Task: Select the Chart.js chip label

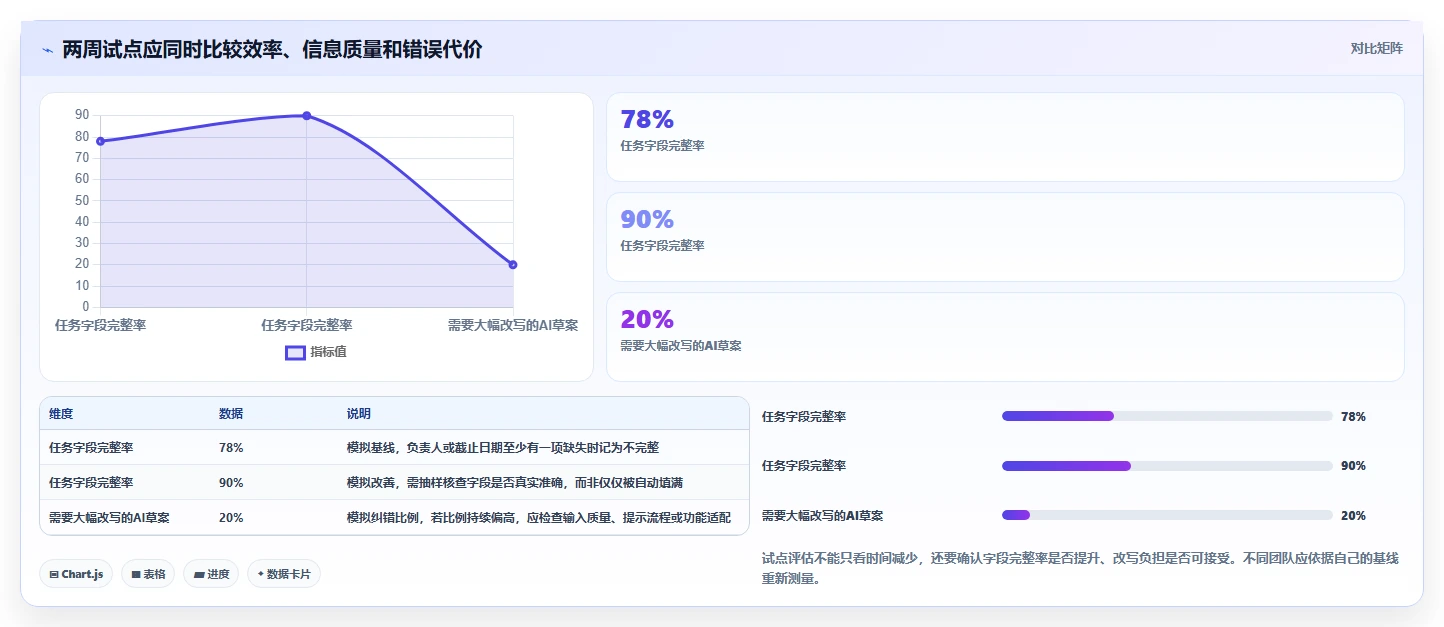Action: (83, 574)
